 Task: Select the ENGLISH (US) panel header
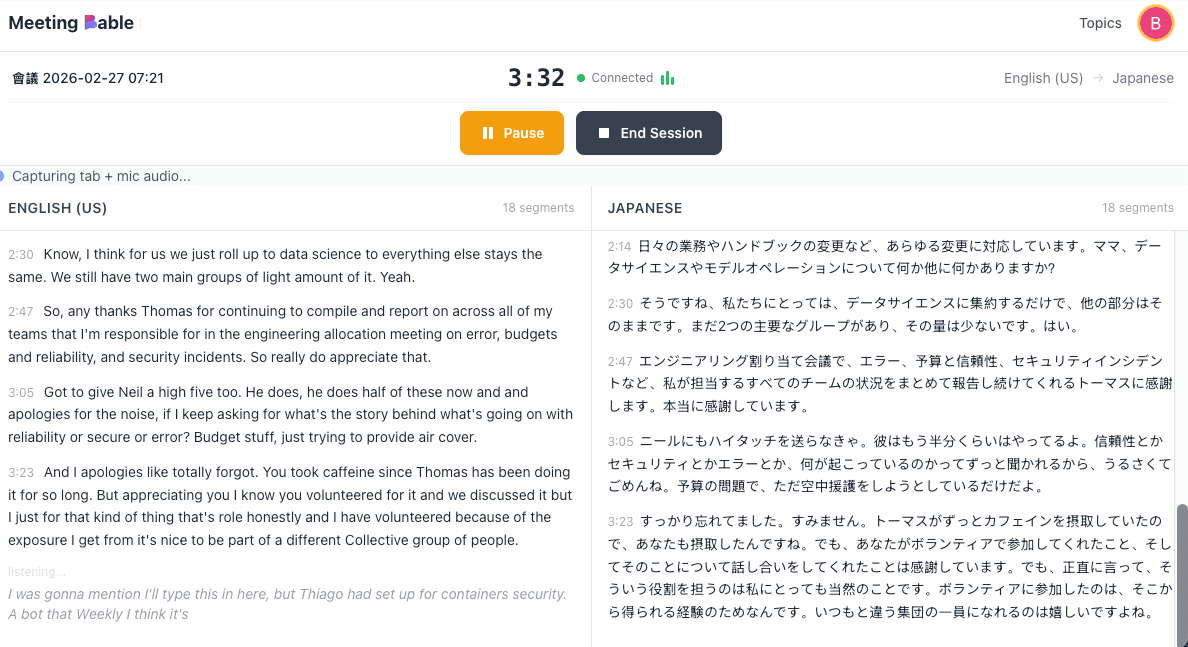(x=60, y=208)
